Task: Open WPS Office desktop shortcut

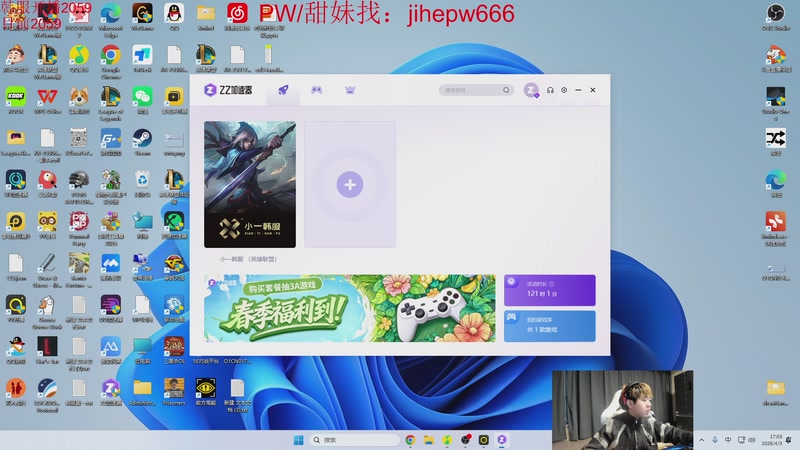Action: coord(47,99)
